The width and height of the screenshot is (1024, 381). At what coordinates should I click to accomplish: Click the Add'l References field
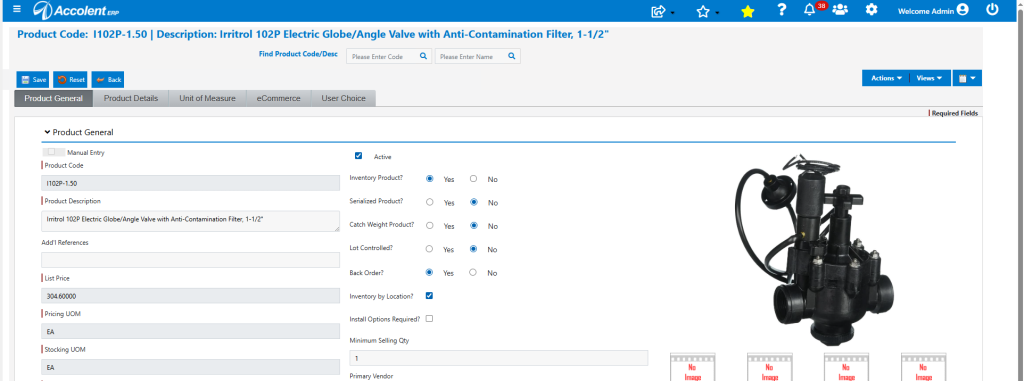(x=190, y=260)
